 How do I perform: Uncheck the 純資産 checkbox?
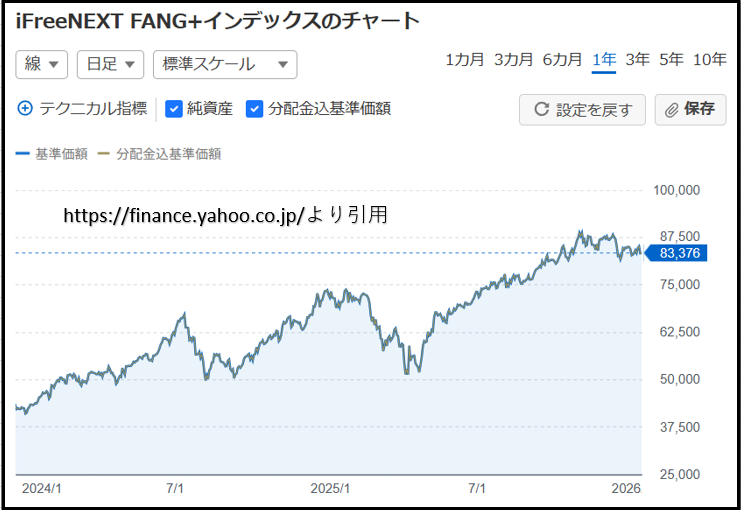click(x=174, y=108)
